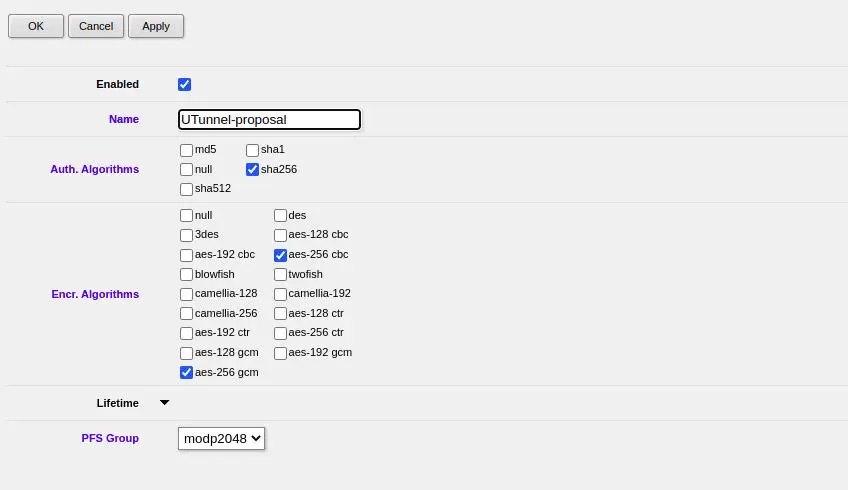Select sha512 auth algorithm
The image size is (848, 490).
click(186, 189)
